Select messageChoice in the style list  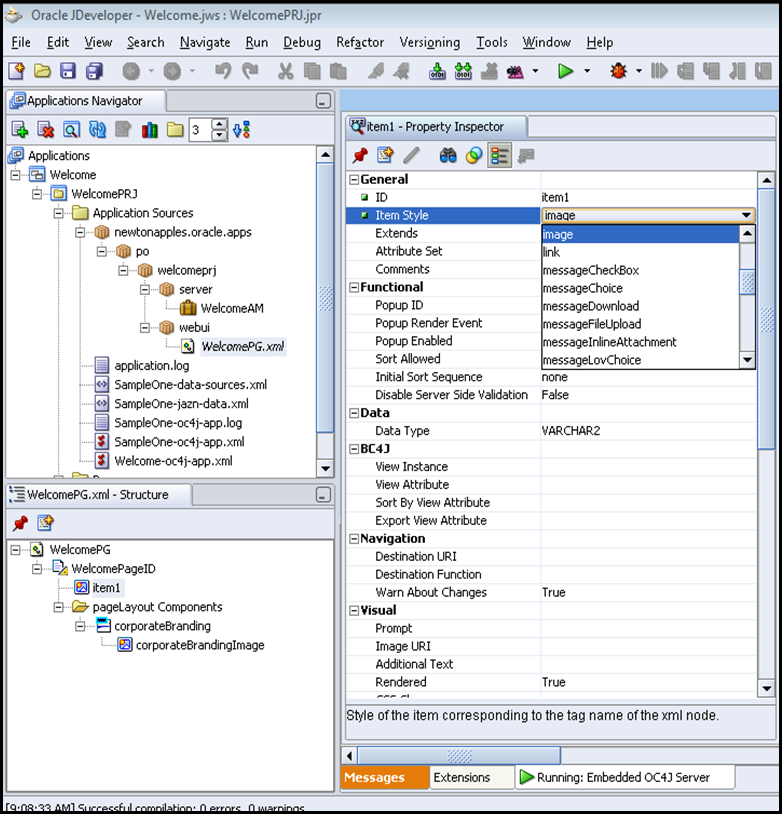640,288
